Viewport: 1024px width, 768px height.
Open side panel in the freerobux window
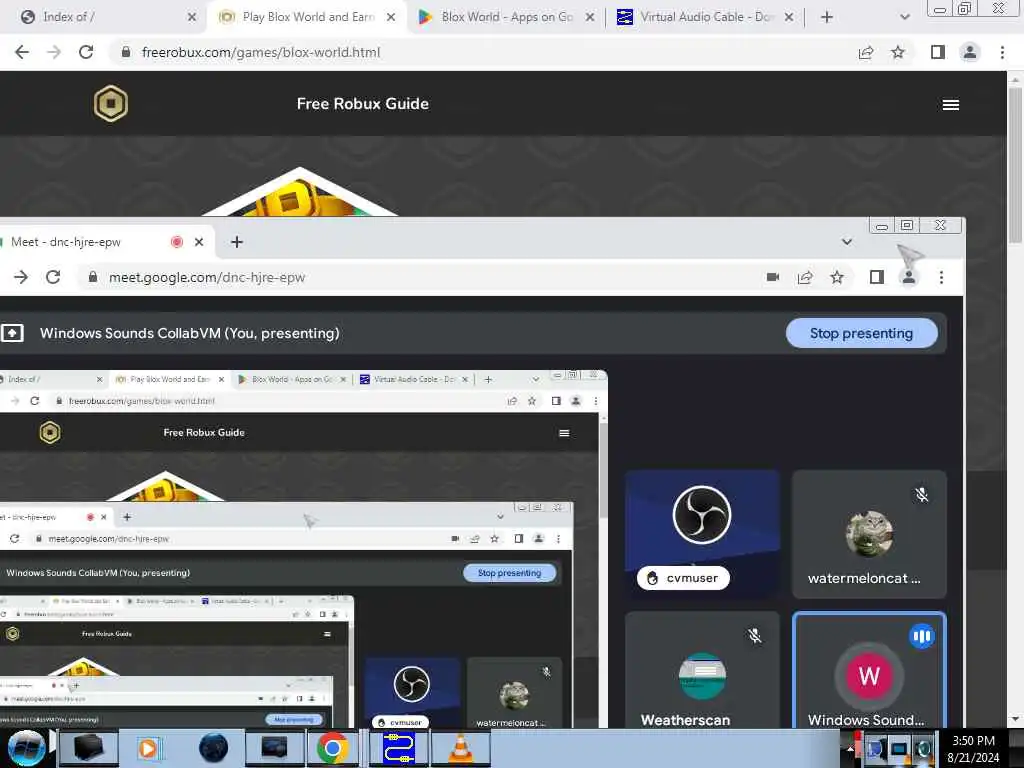tap(938, 52)
